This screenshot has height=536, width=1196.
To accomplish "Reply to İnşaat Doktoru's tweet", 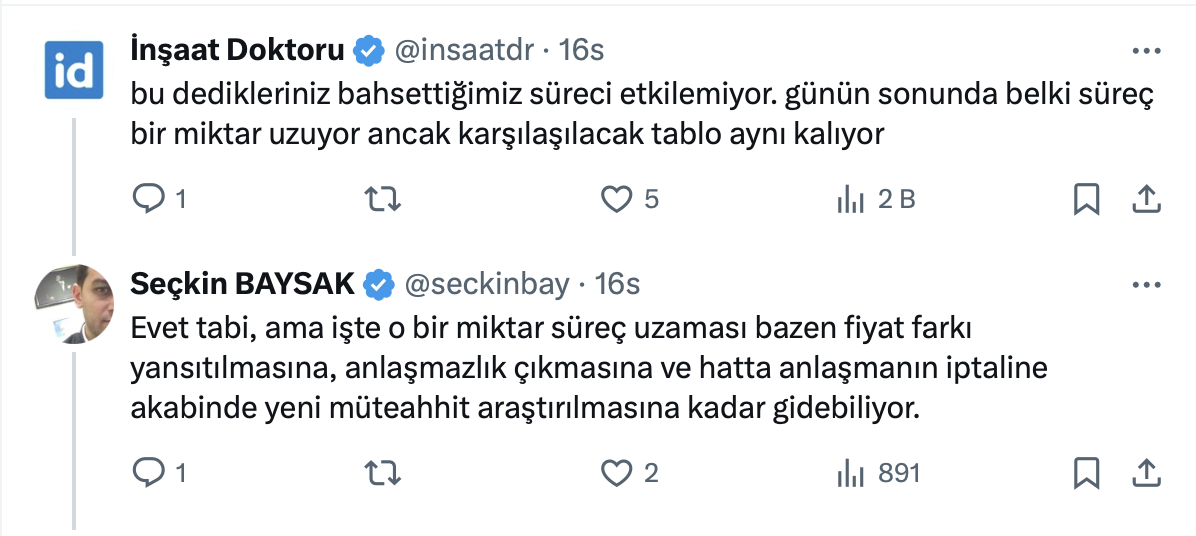I will 148,200.
